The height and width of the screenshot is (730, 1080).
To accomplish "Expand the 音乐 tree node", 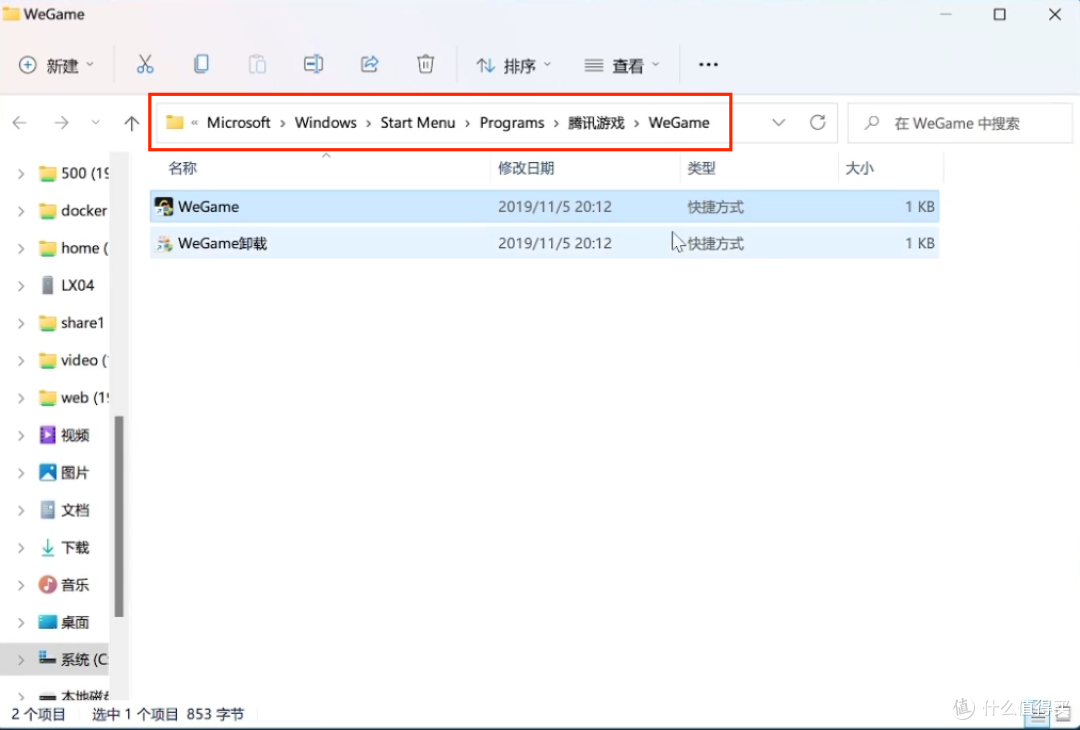I will (x=21, y=585).
